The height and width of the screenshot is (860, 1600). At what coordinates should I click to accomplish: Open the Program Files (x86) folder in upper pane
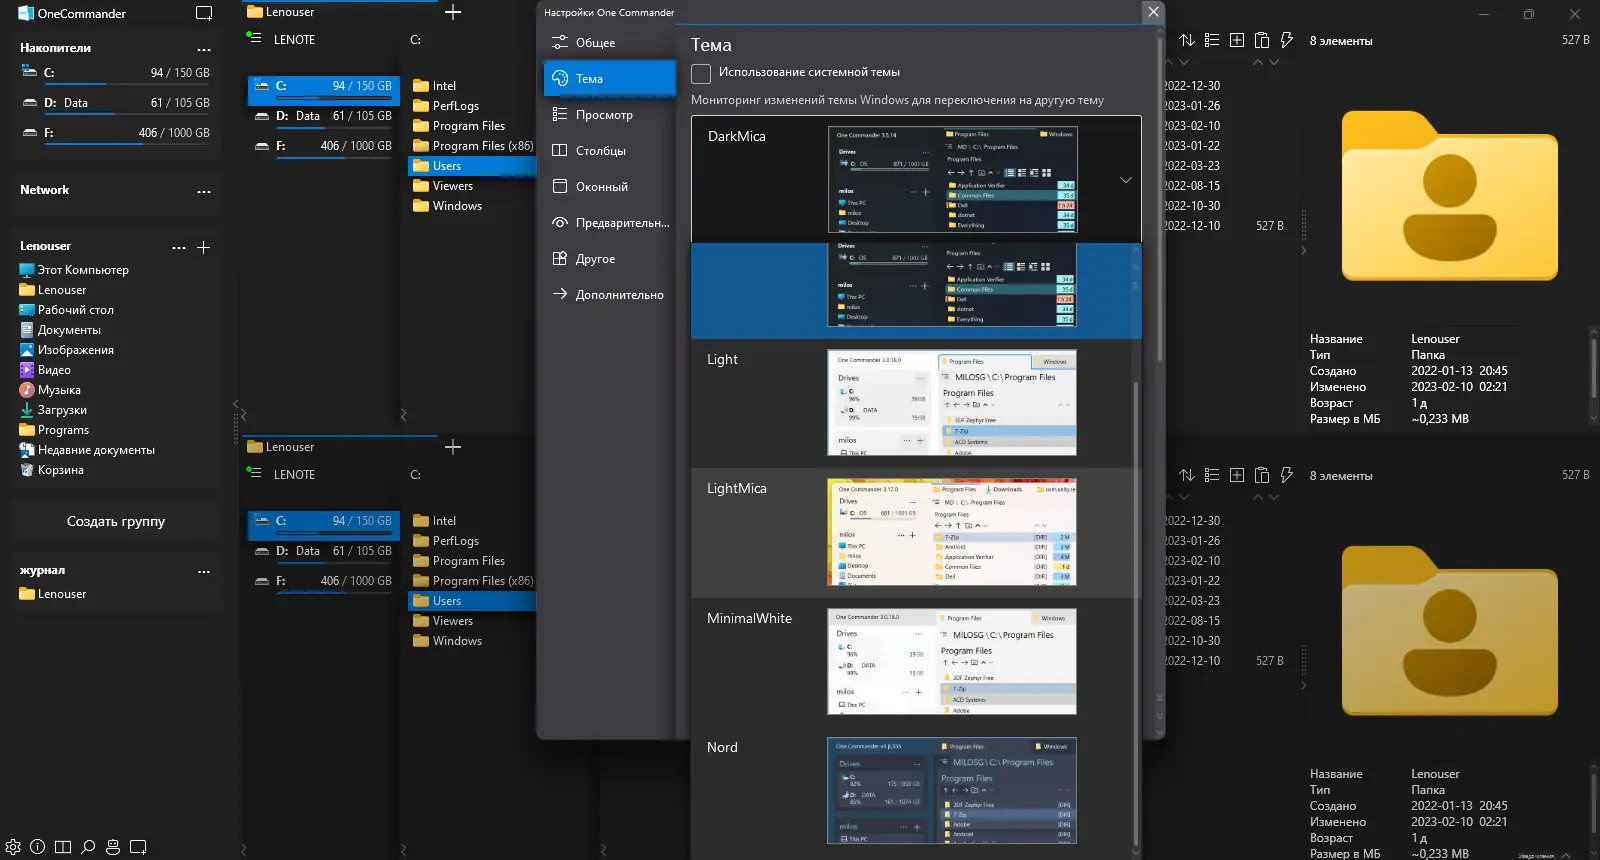(473, 146)
